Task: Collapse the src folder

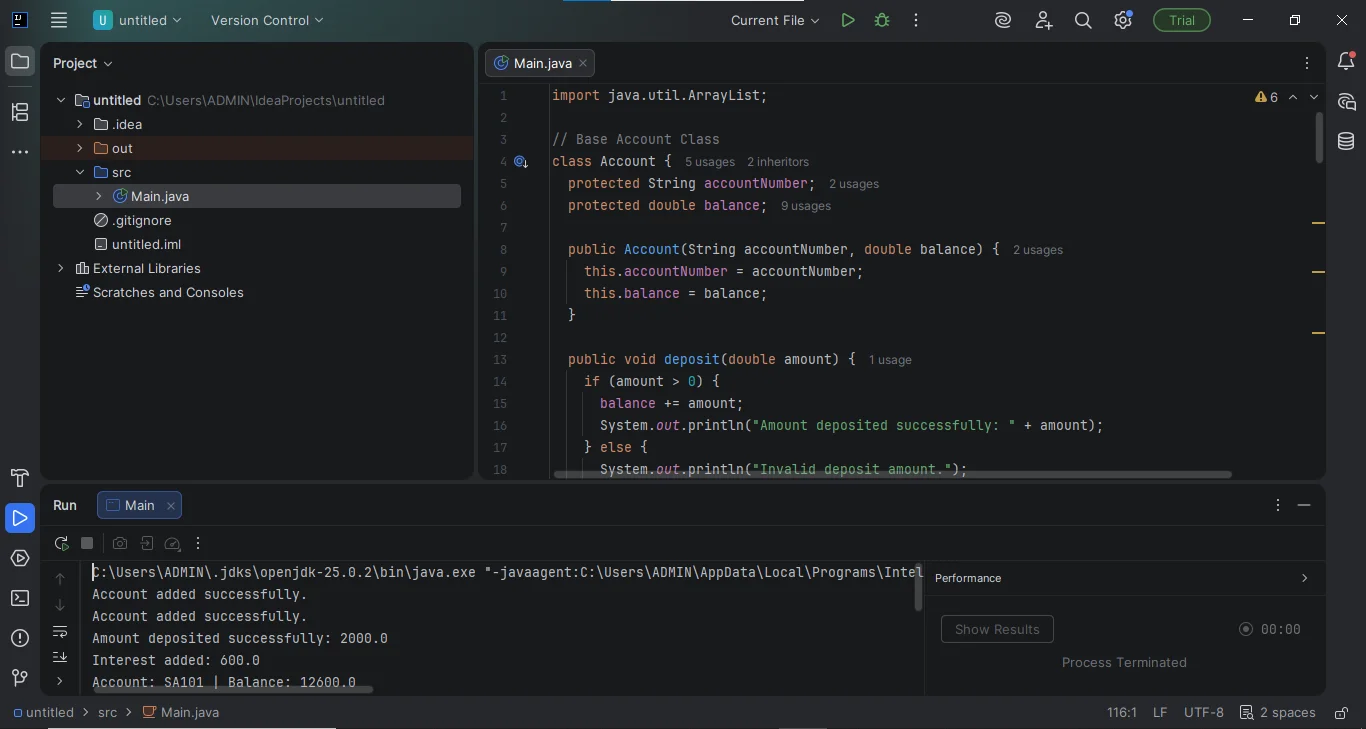Action: tap(80, 172)
